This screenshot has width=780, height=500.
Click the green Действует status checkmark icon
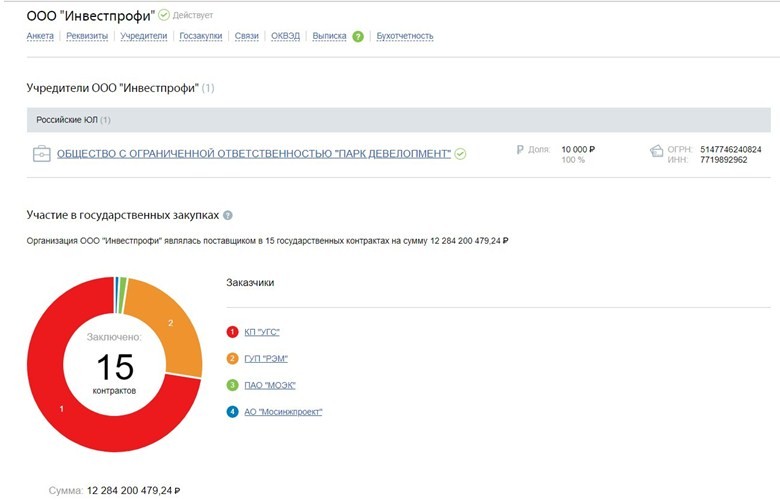coord(164,16)
